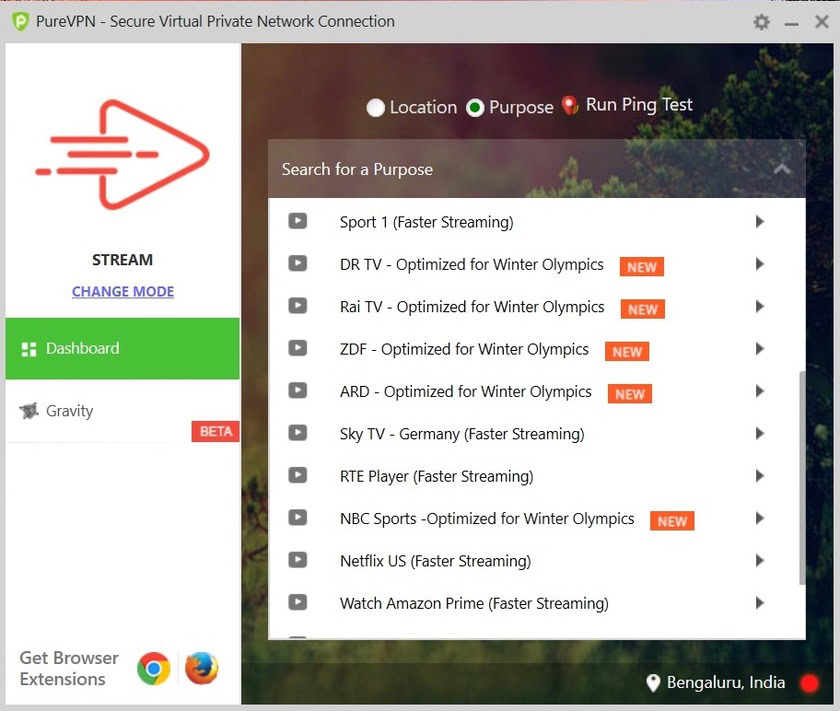
Task: Get the Firefox browser extension
Action: pos(201,668)
